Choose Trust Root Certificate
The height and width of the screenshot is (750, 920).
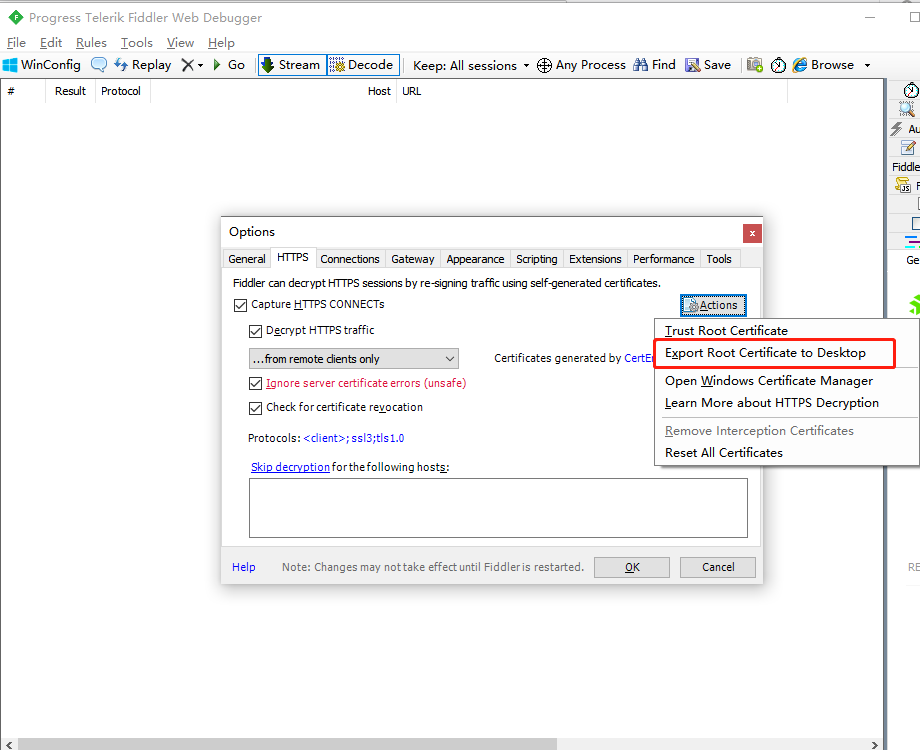pyautogui.click(x=726, y=331)
